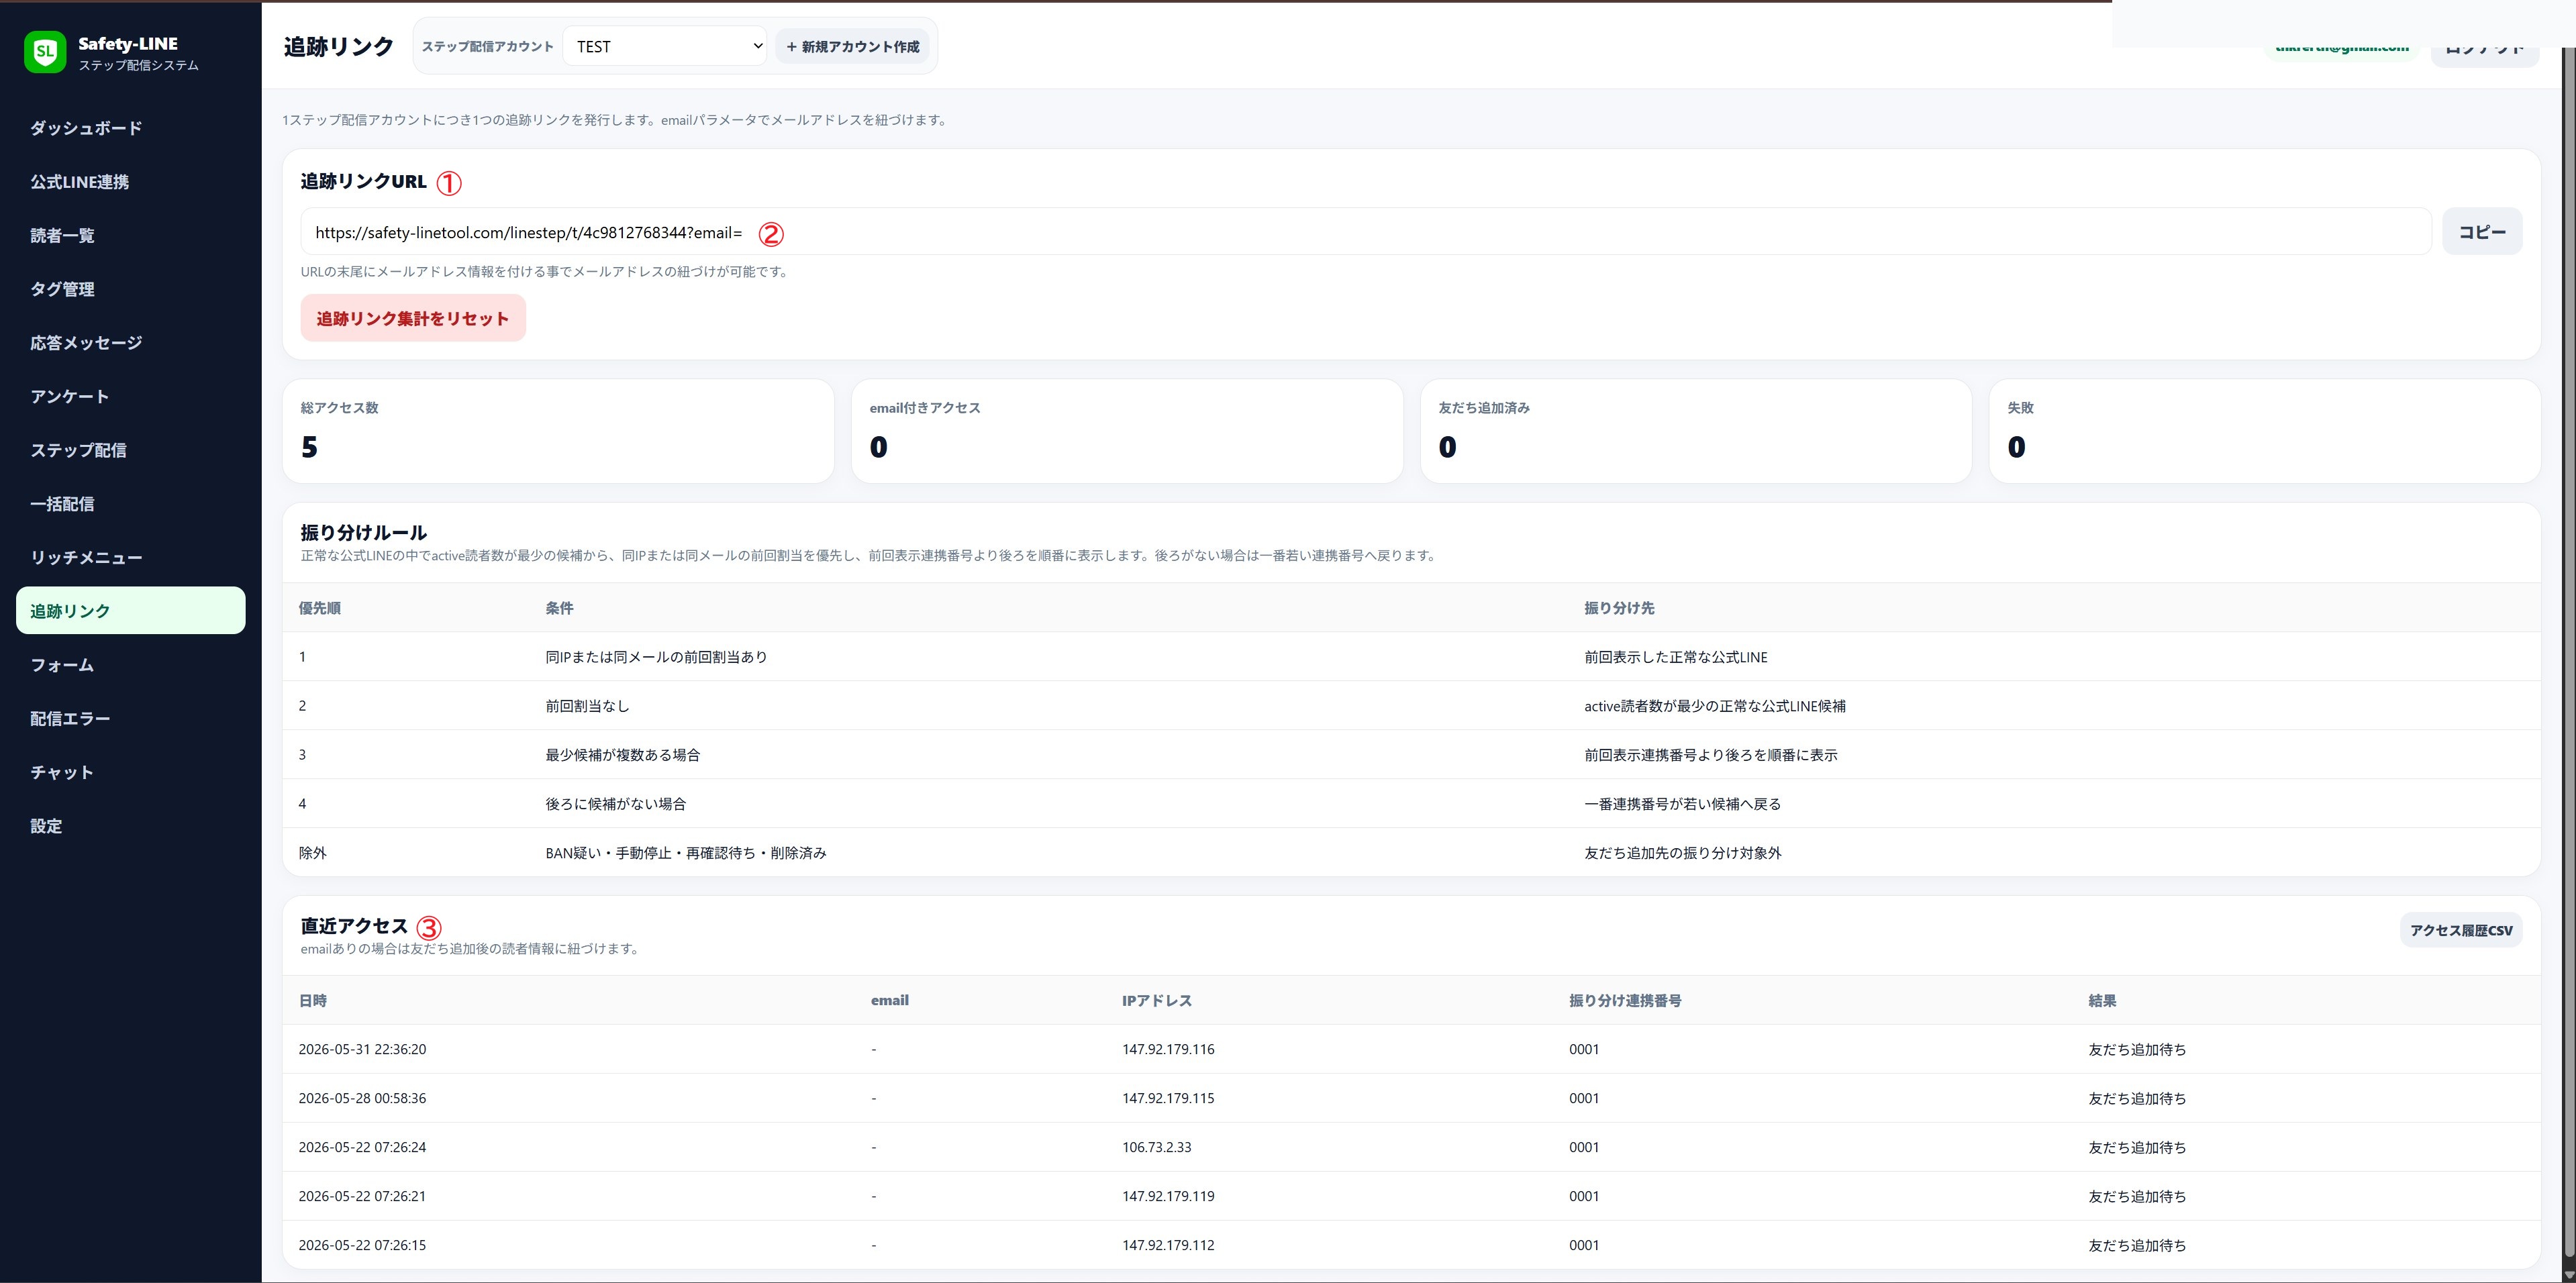Click rule text 最少候補が複数ある場合
This screenshot has height=1283, width=2576.
click(x=623, y=755)
